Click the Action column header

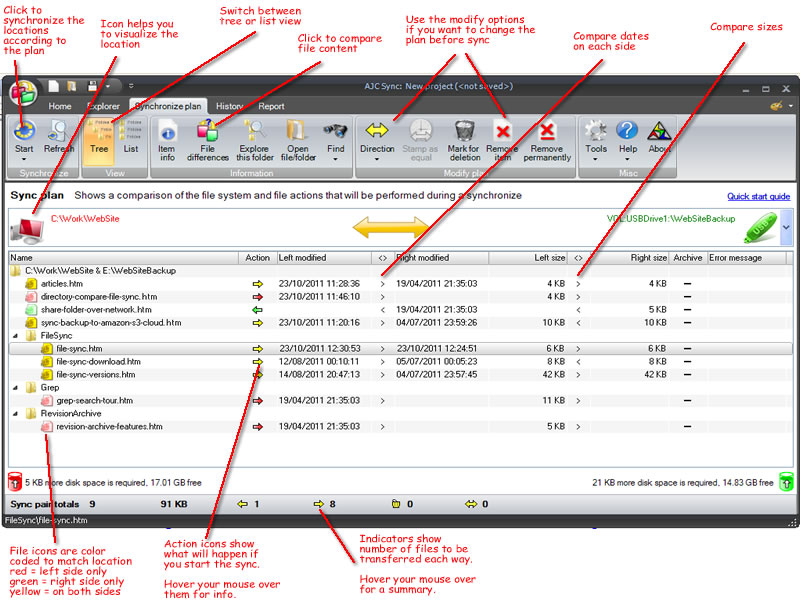(257, 258)
